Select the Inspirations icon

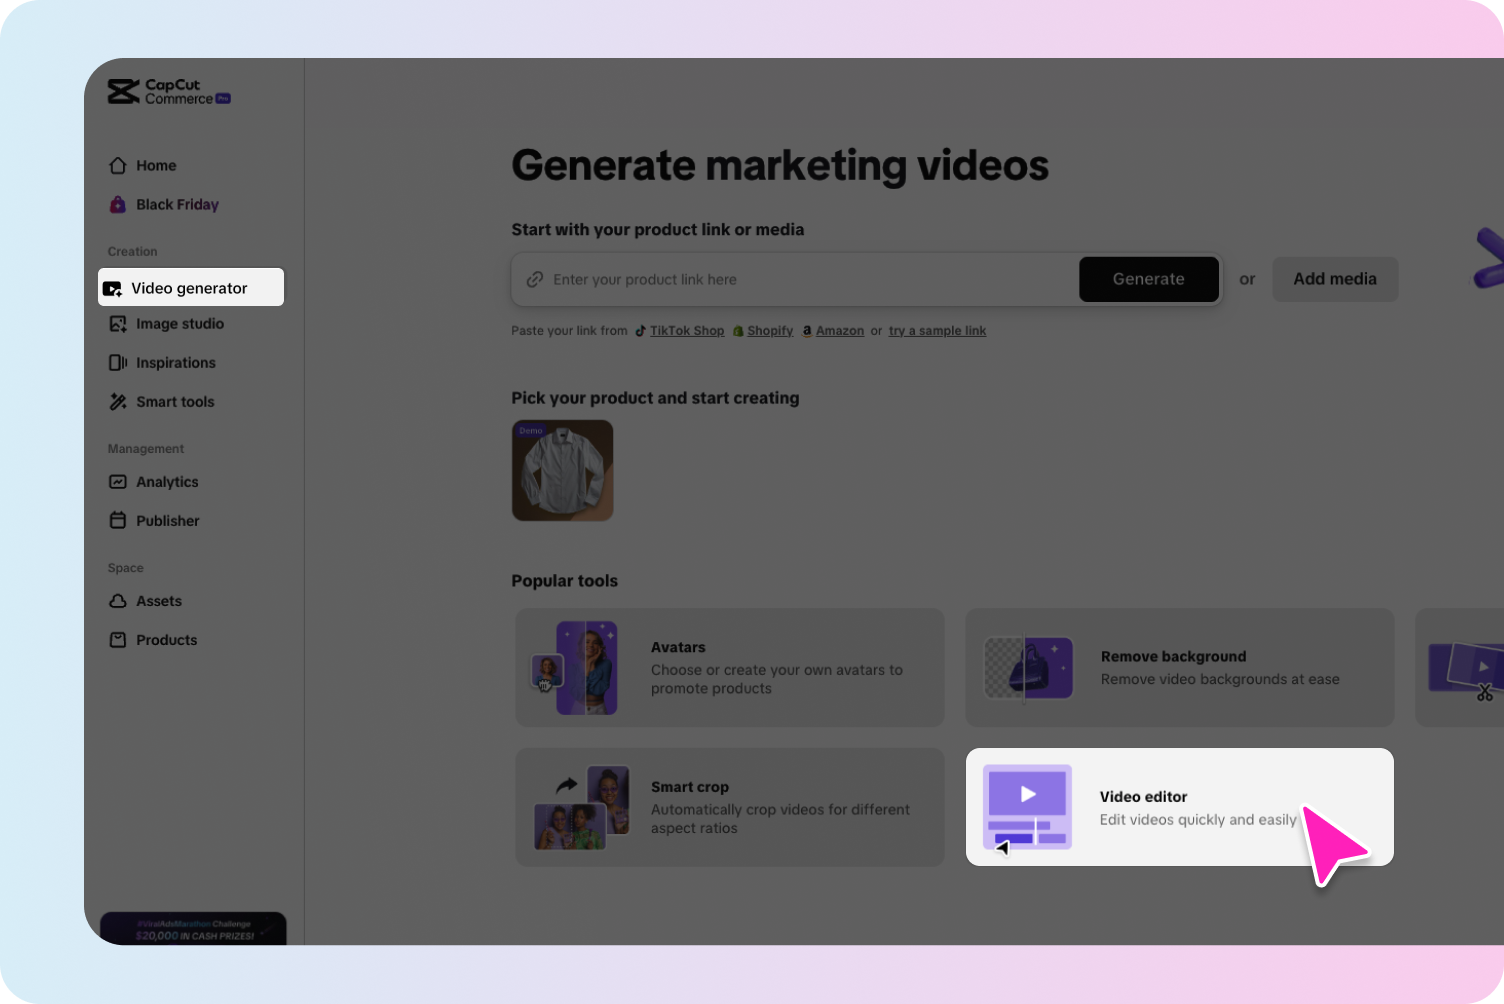(x=119, y=362)
